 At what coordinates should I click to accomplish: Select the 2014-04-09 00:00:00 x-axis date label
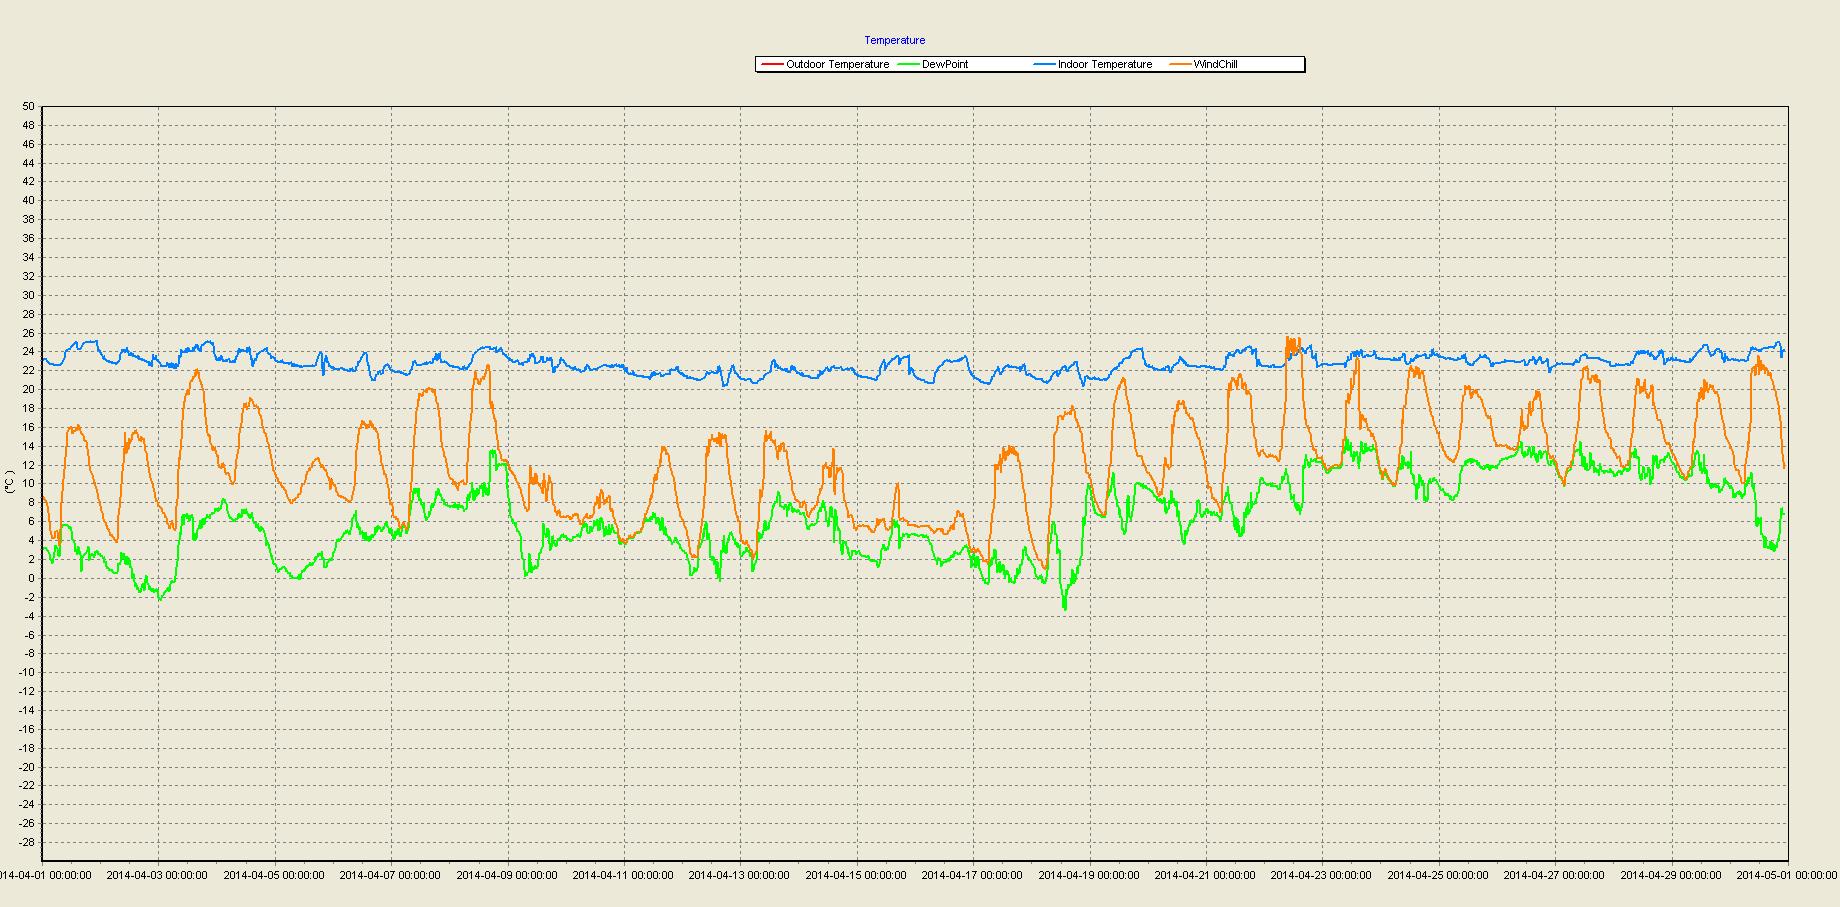click(x=507, y=875)
